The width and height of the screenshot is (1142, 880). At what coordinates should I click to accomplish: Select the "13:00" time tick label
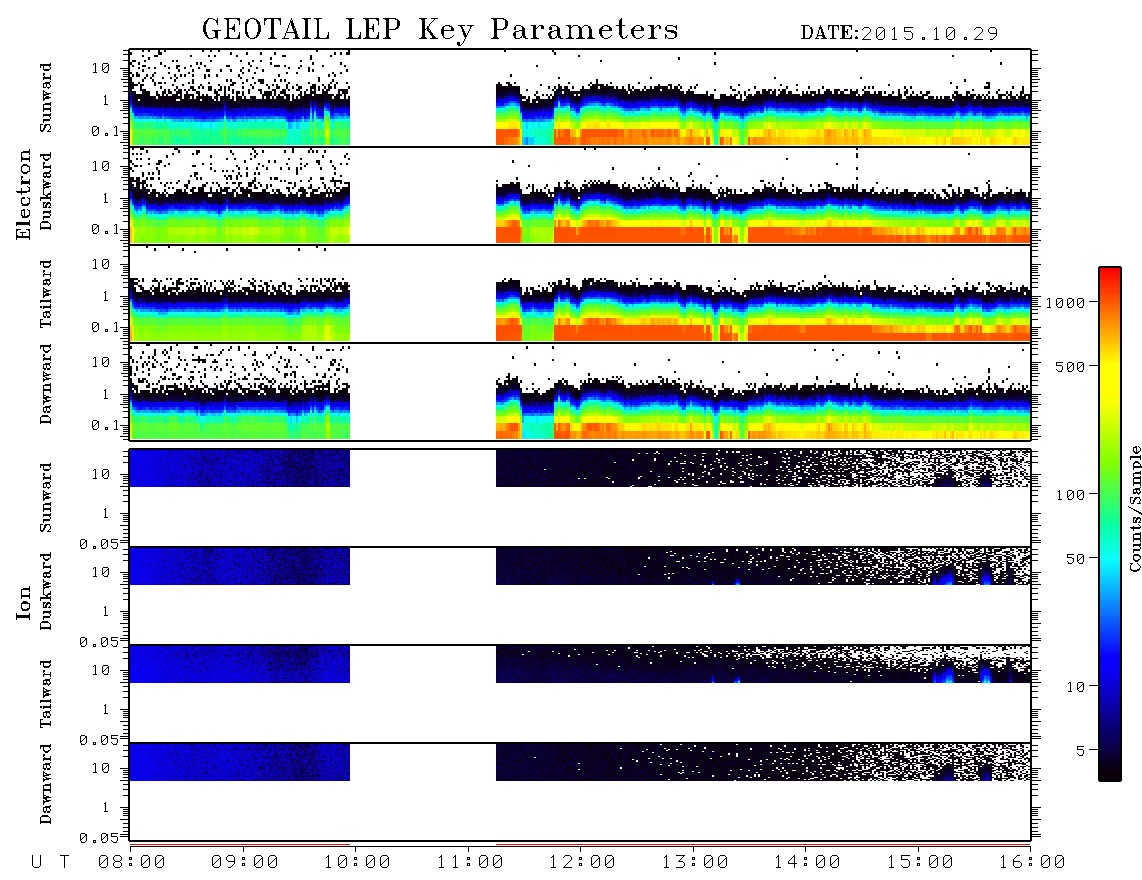[x=695, y=863]
